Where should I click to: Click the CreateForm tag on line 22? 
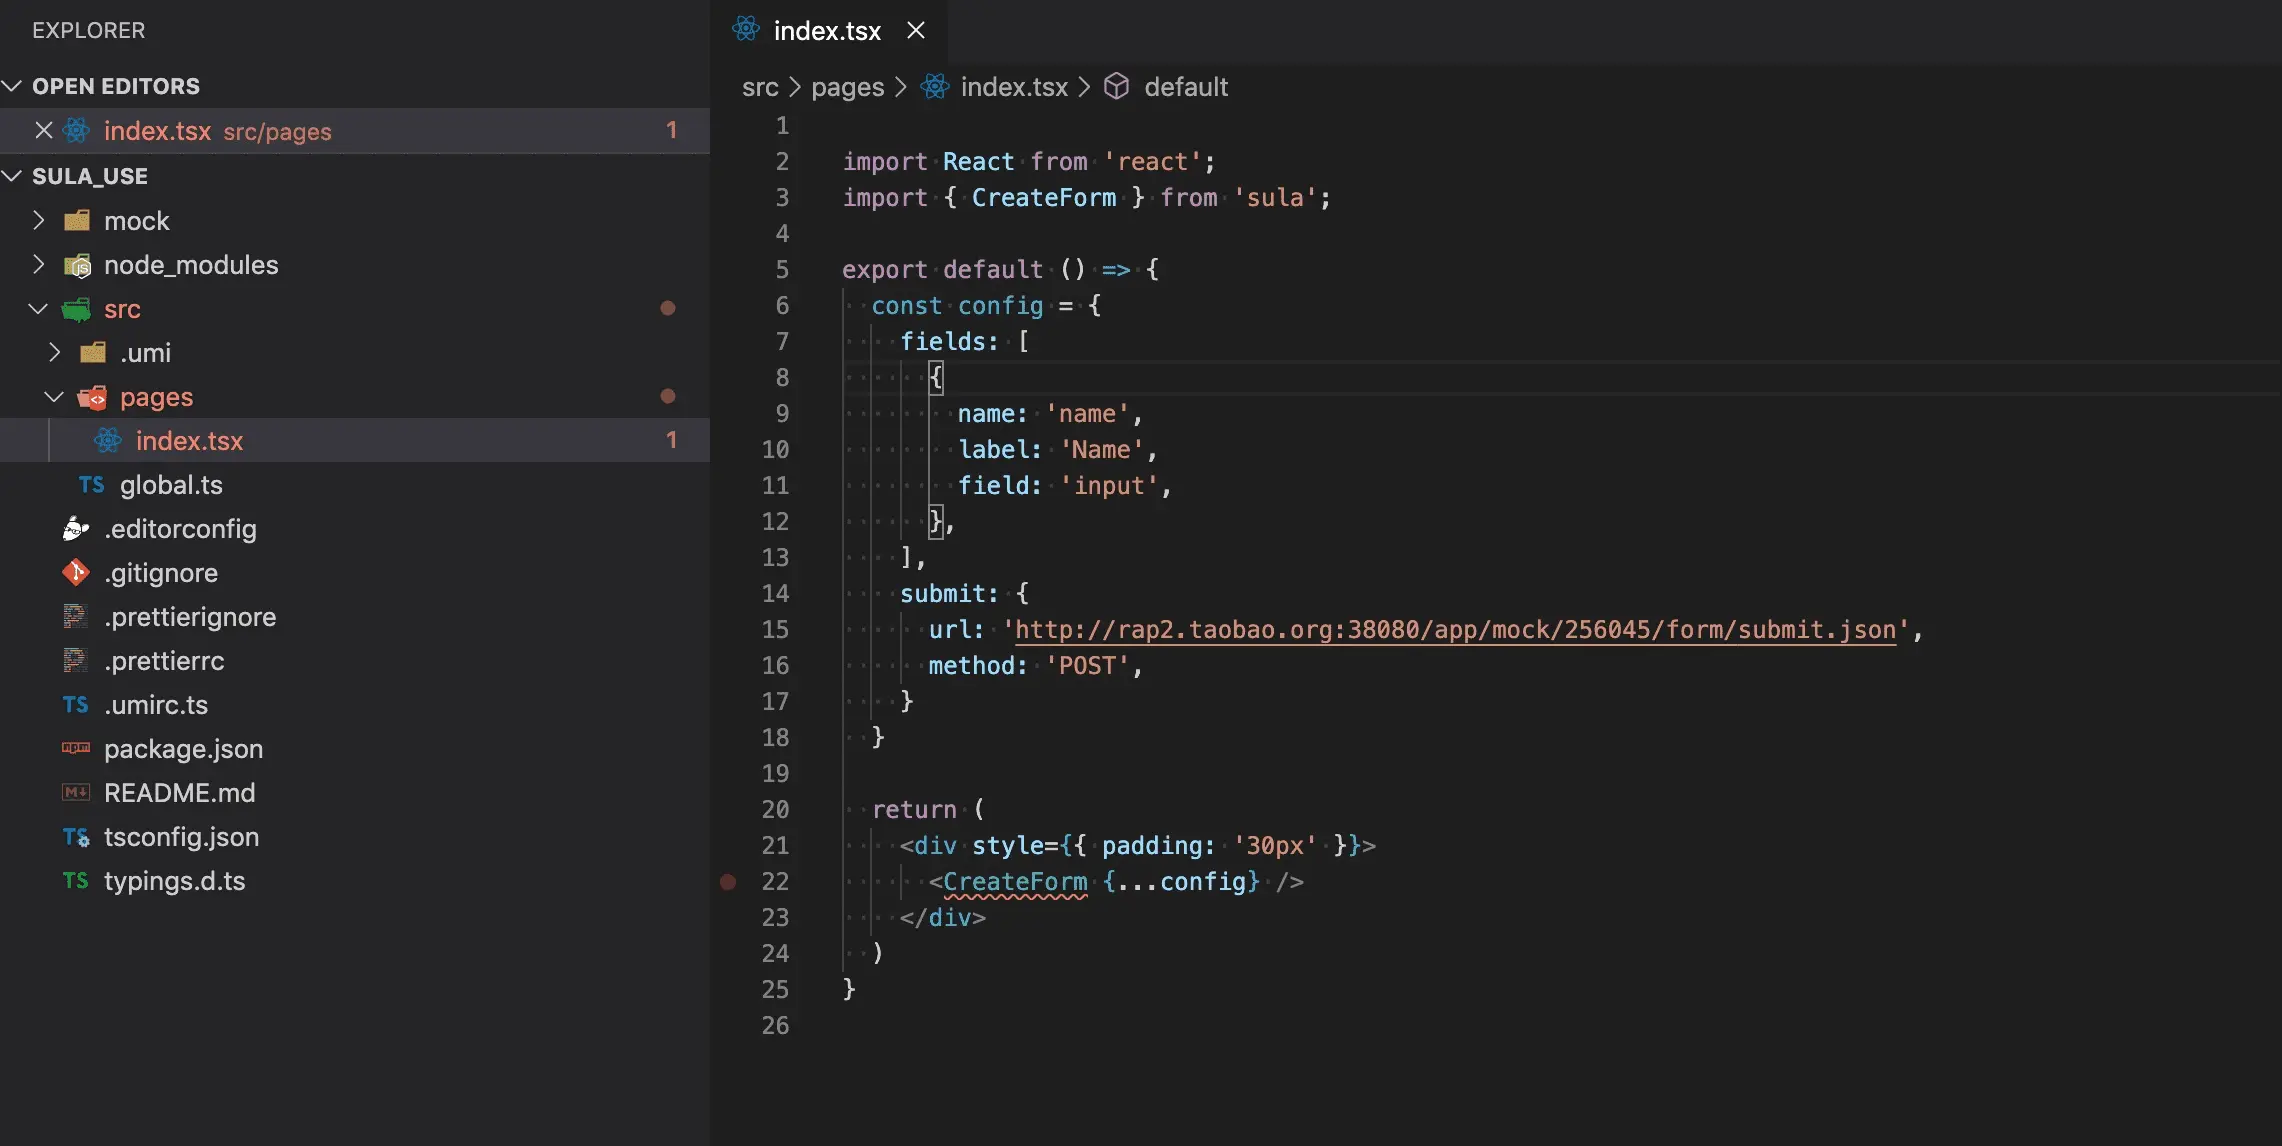(1014, 882)
